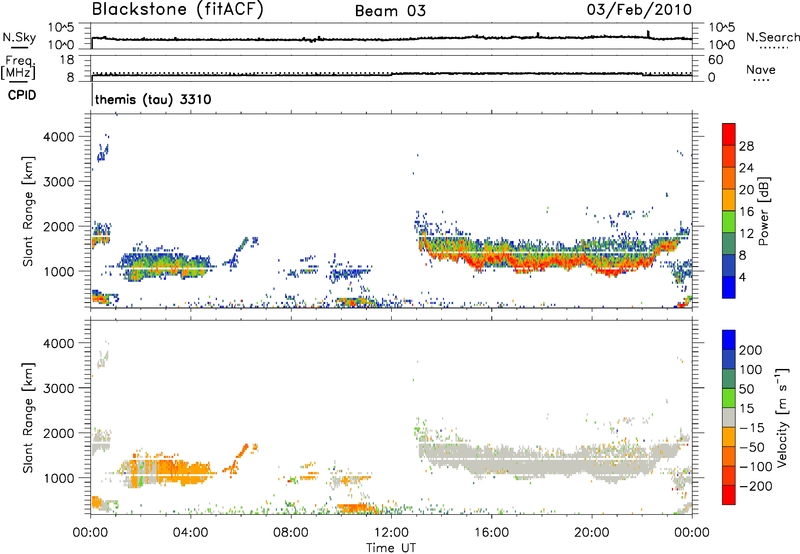This screenshot has height=554, width=800.
Task: Click the red top of power colorbar
Action: coord(729,134)
